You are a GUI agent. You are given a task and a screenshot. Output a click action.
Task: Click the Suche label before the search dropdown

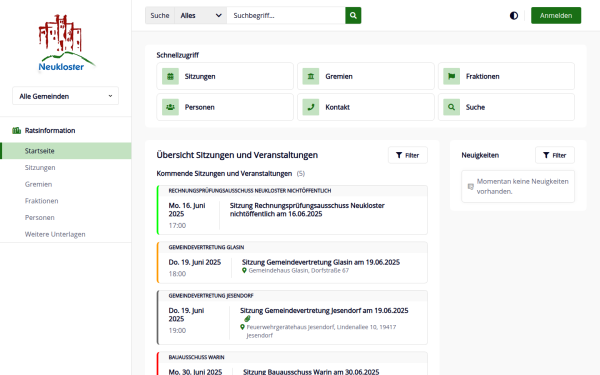pos(160,15)
